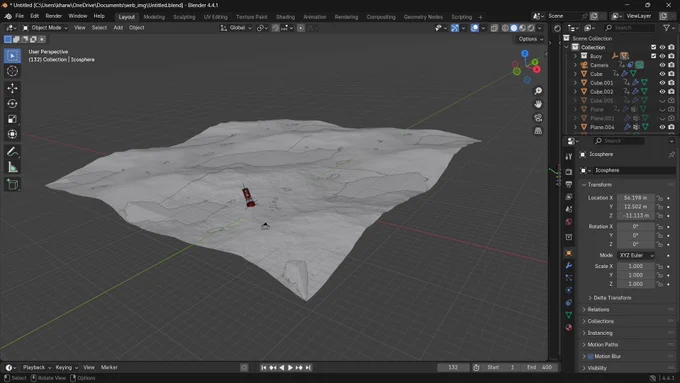Click the Rotation Z value field

point(636,244)
